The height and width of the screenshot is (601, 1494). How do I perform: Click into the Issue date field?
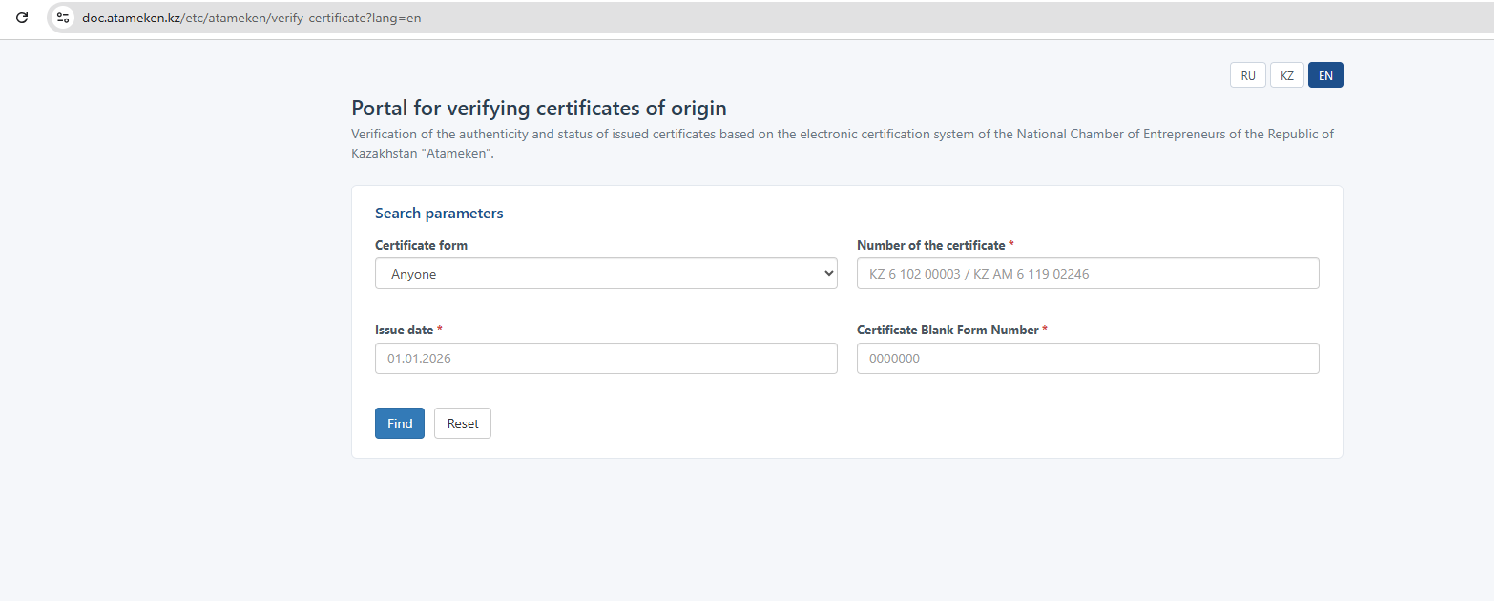(606, 359)
